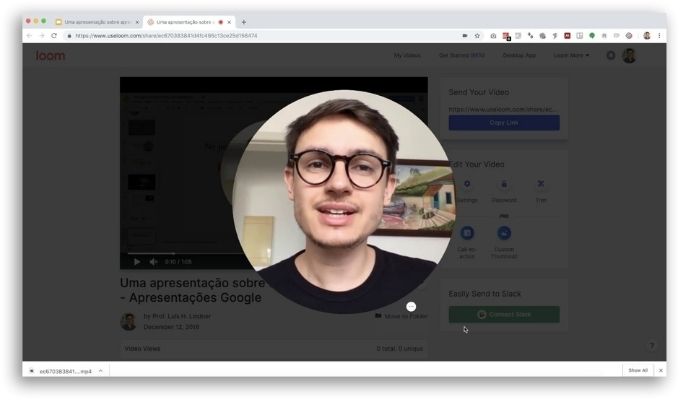Go back in the browser
700x400 pixels.
(x=29, y=36)
